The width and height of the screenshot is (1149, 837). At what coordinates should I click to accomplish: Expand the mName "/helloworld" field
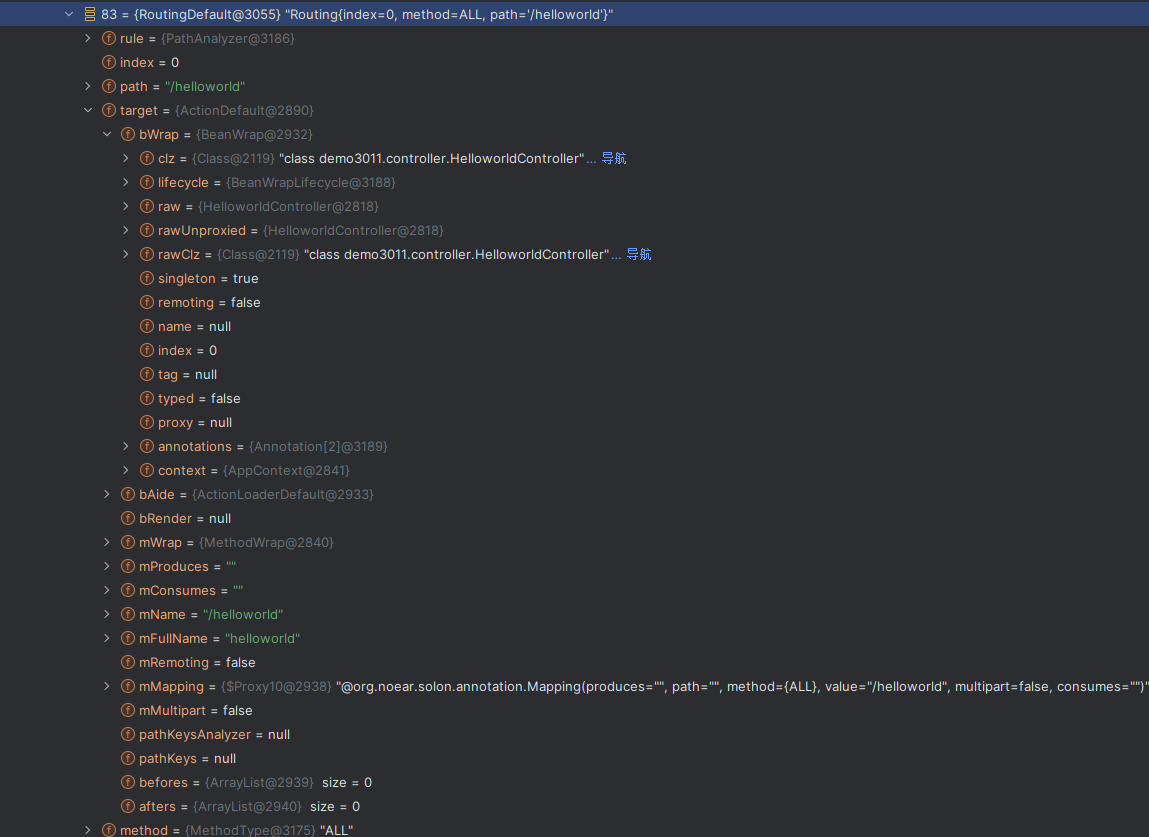pos(107,614)
